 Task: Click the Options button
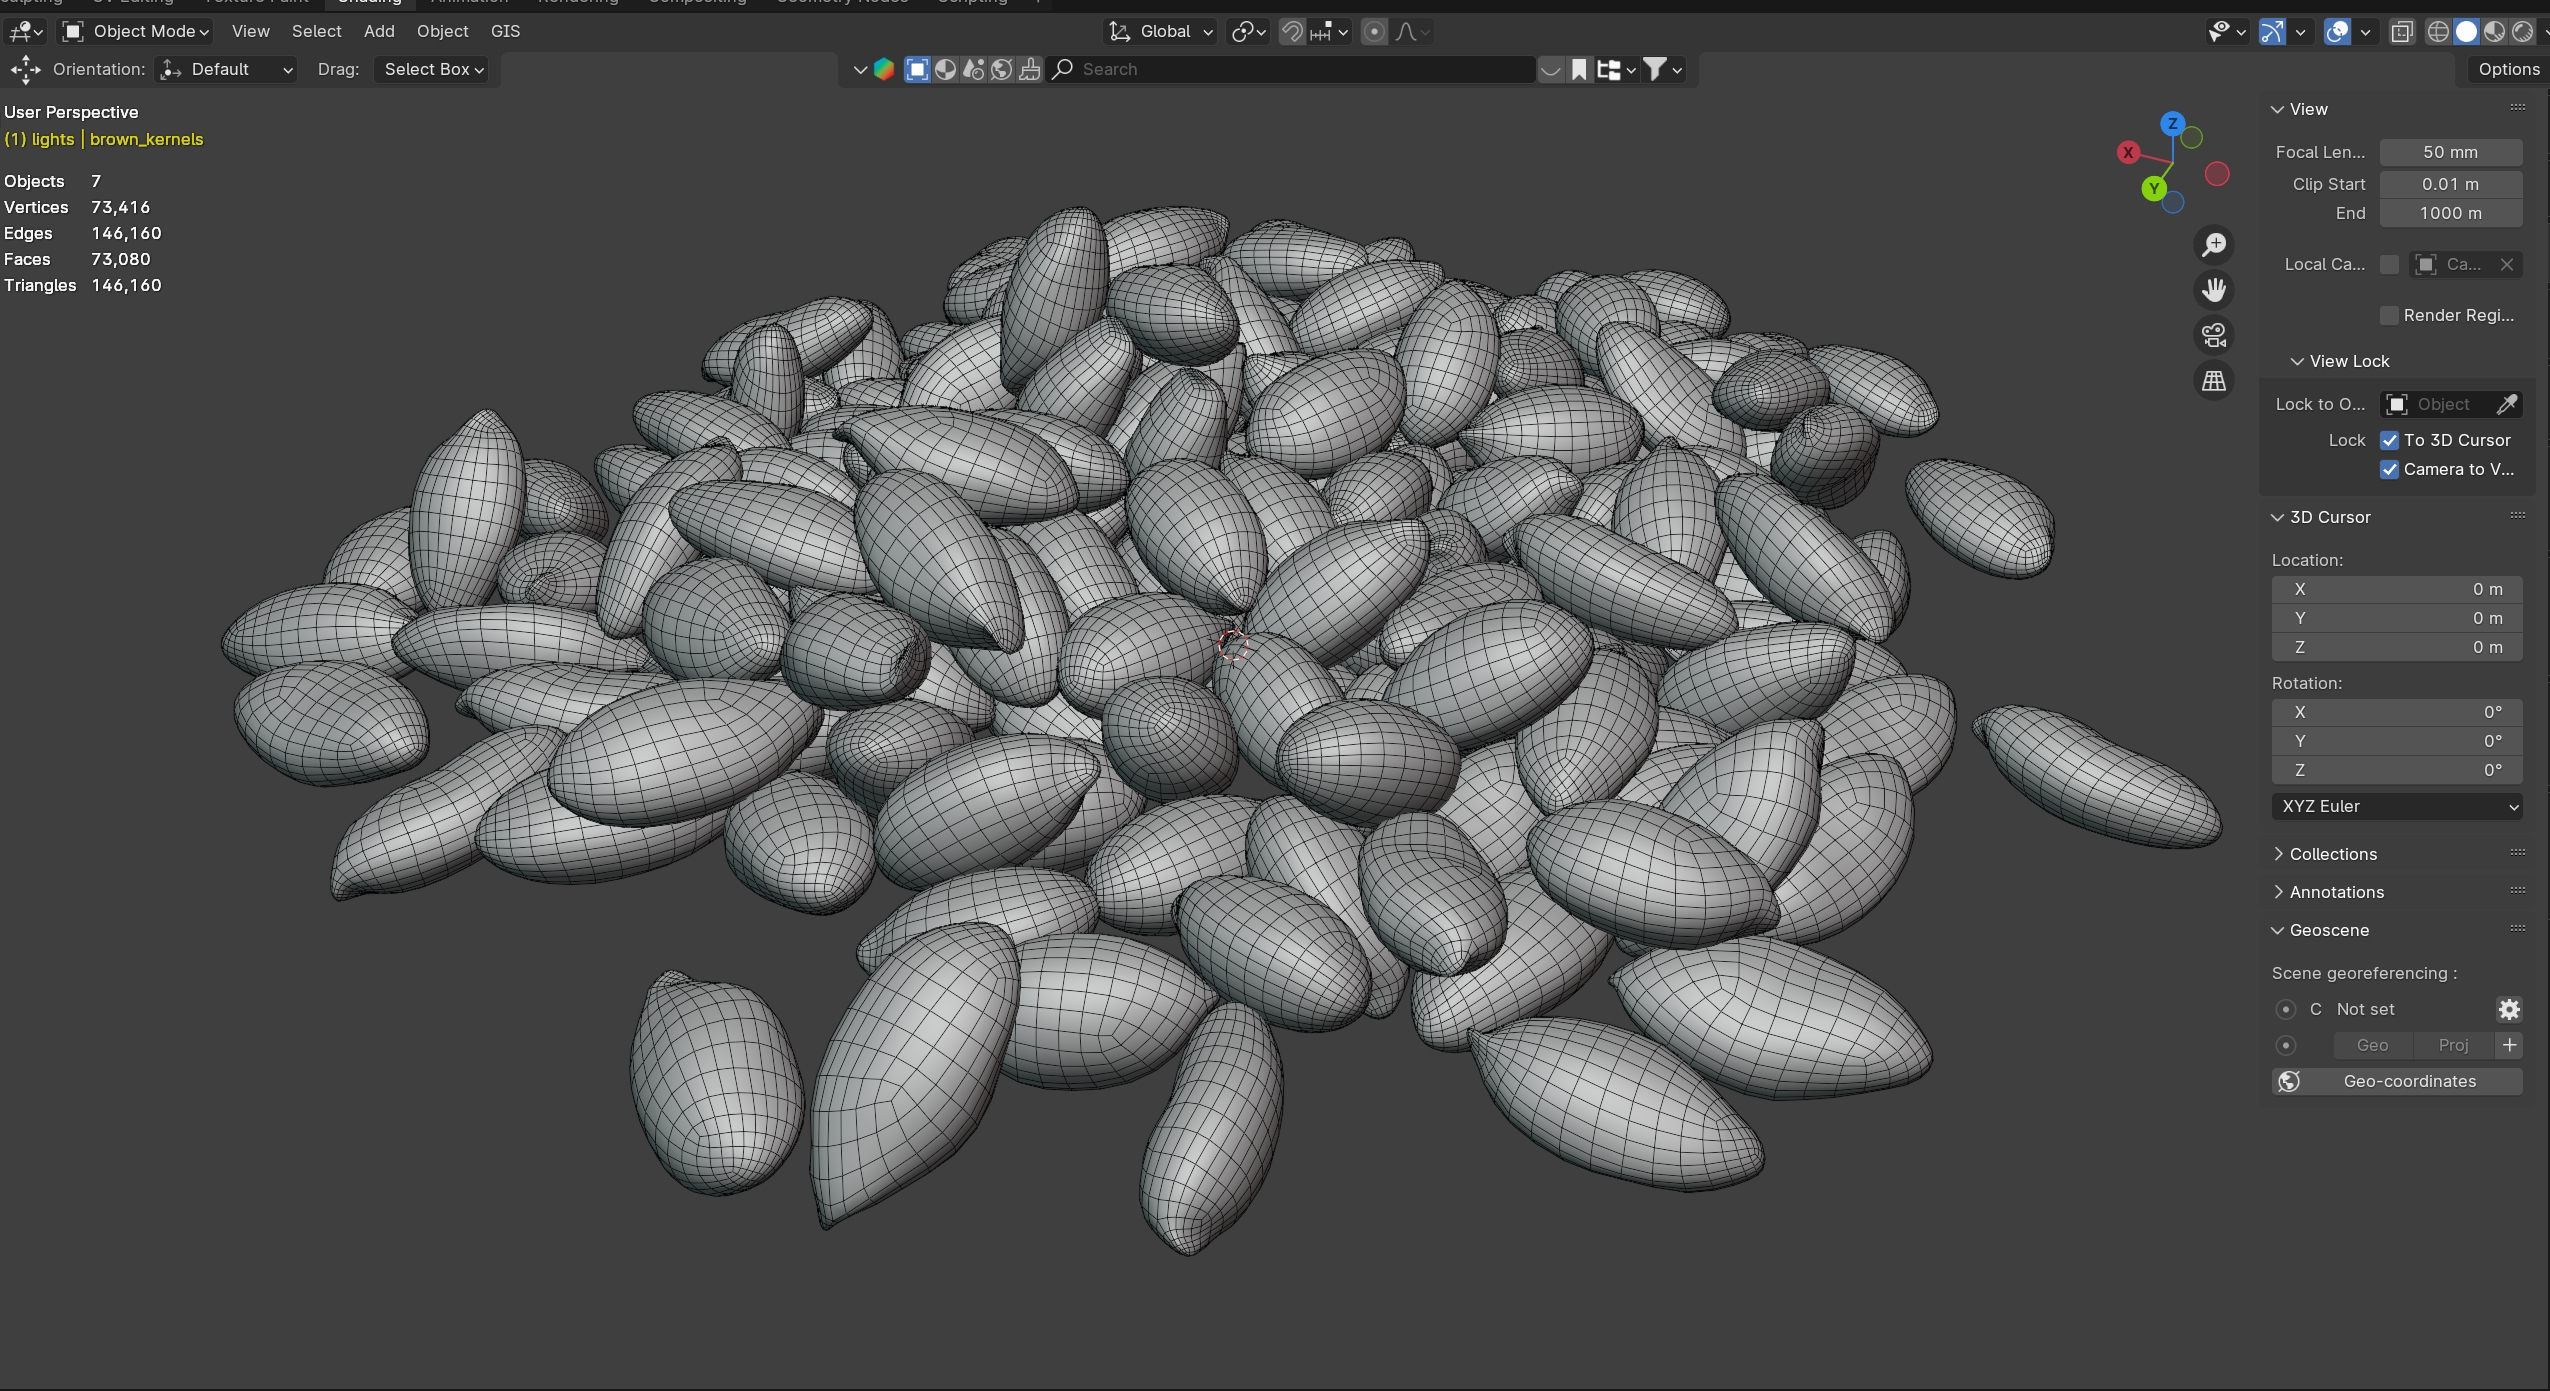click(x=2508, y=69)
